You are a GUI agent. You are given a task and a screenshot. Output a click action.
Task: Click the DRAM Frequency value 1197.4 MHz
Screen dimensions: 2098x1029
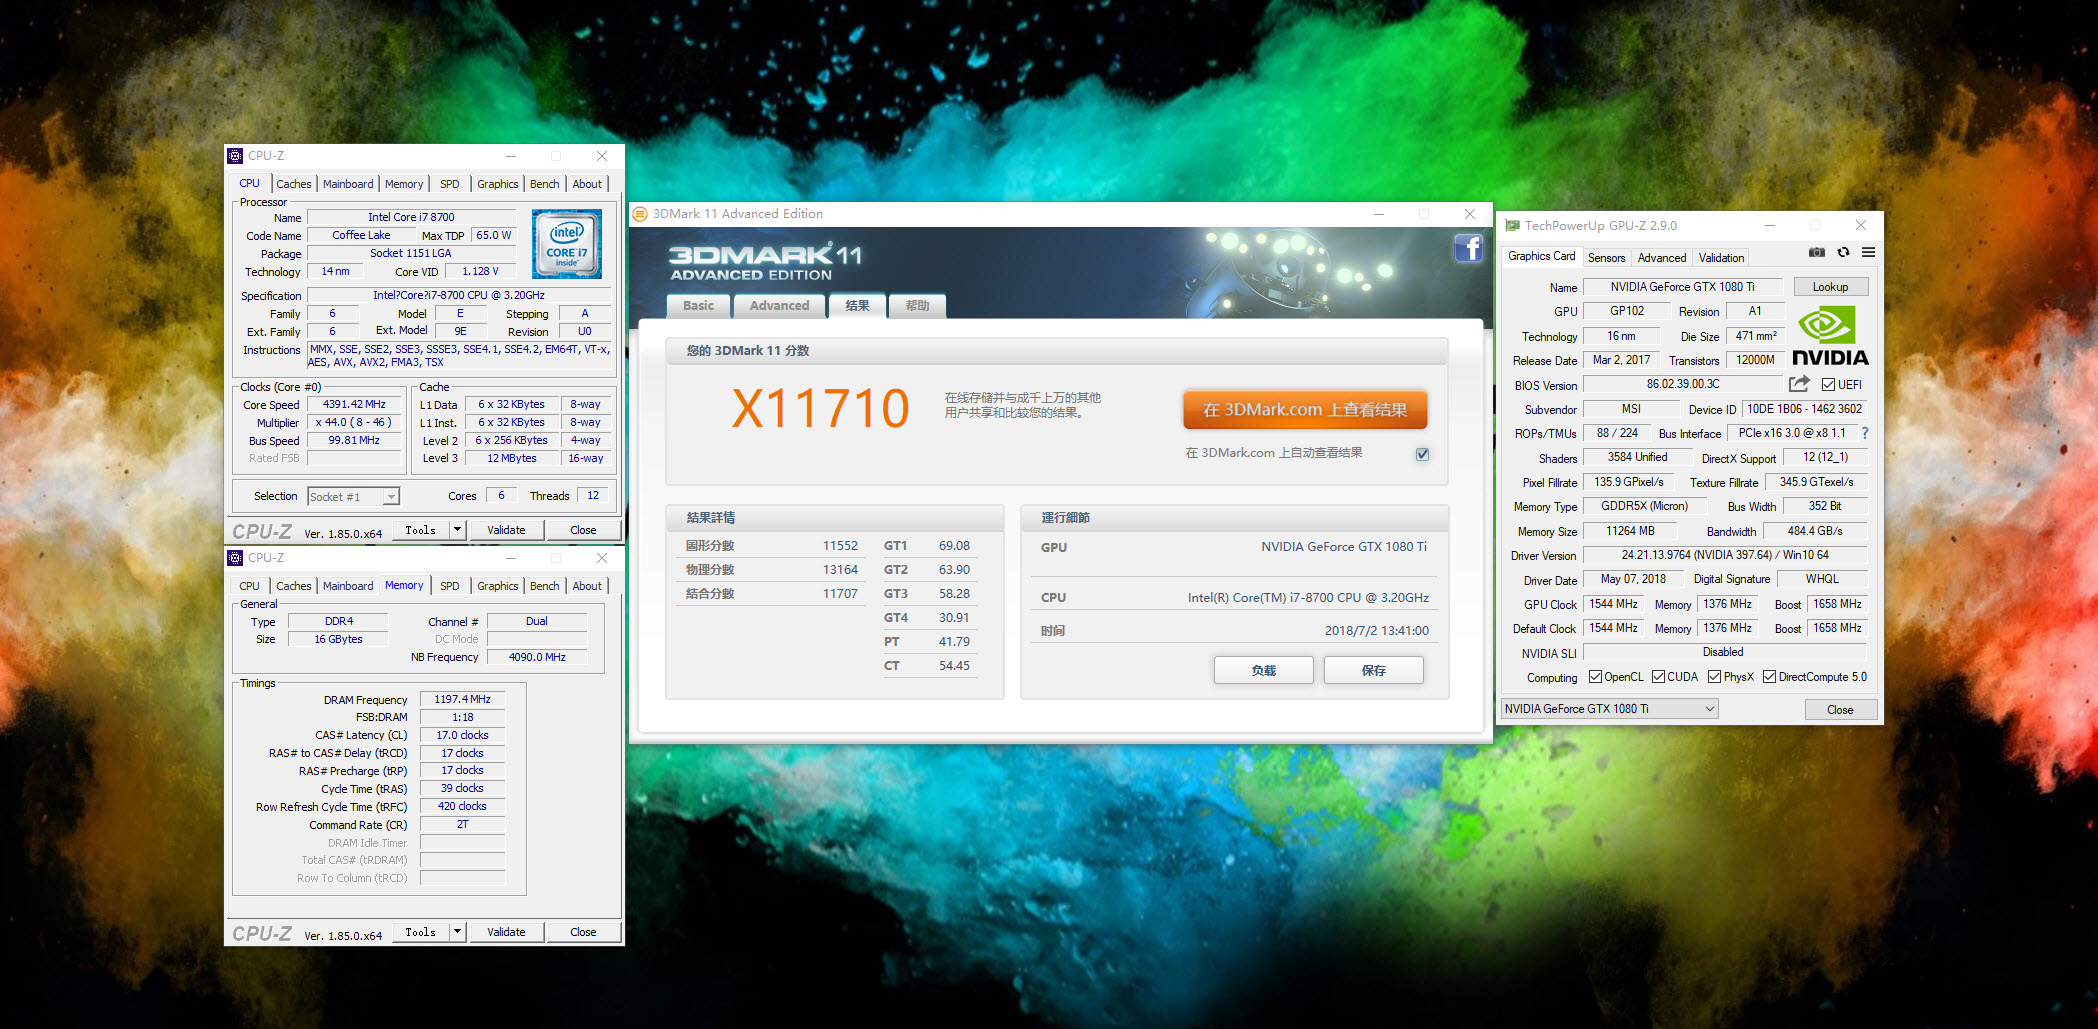pyautogui.click(x=462, y=700)
